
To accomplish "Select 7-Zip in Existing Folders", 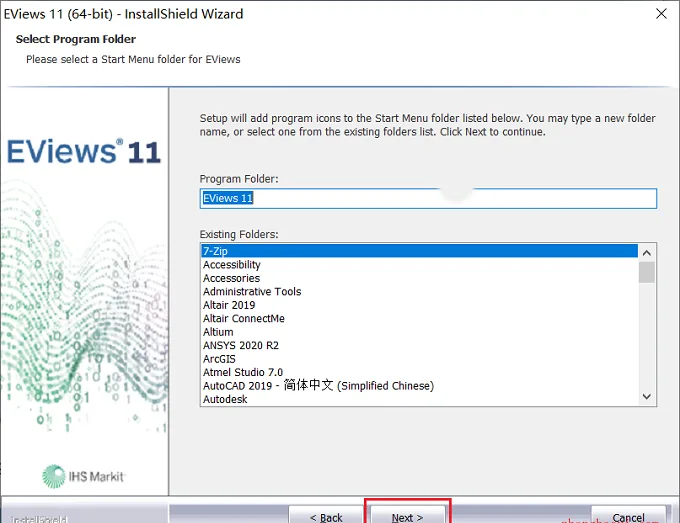I will (419, 251).
